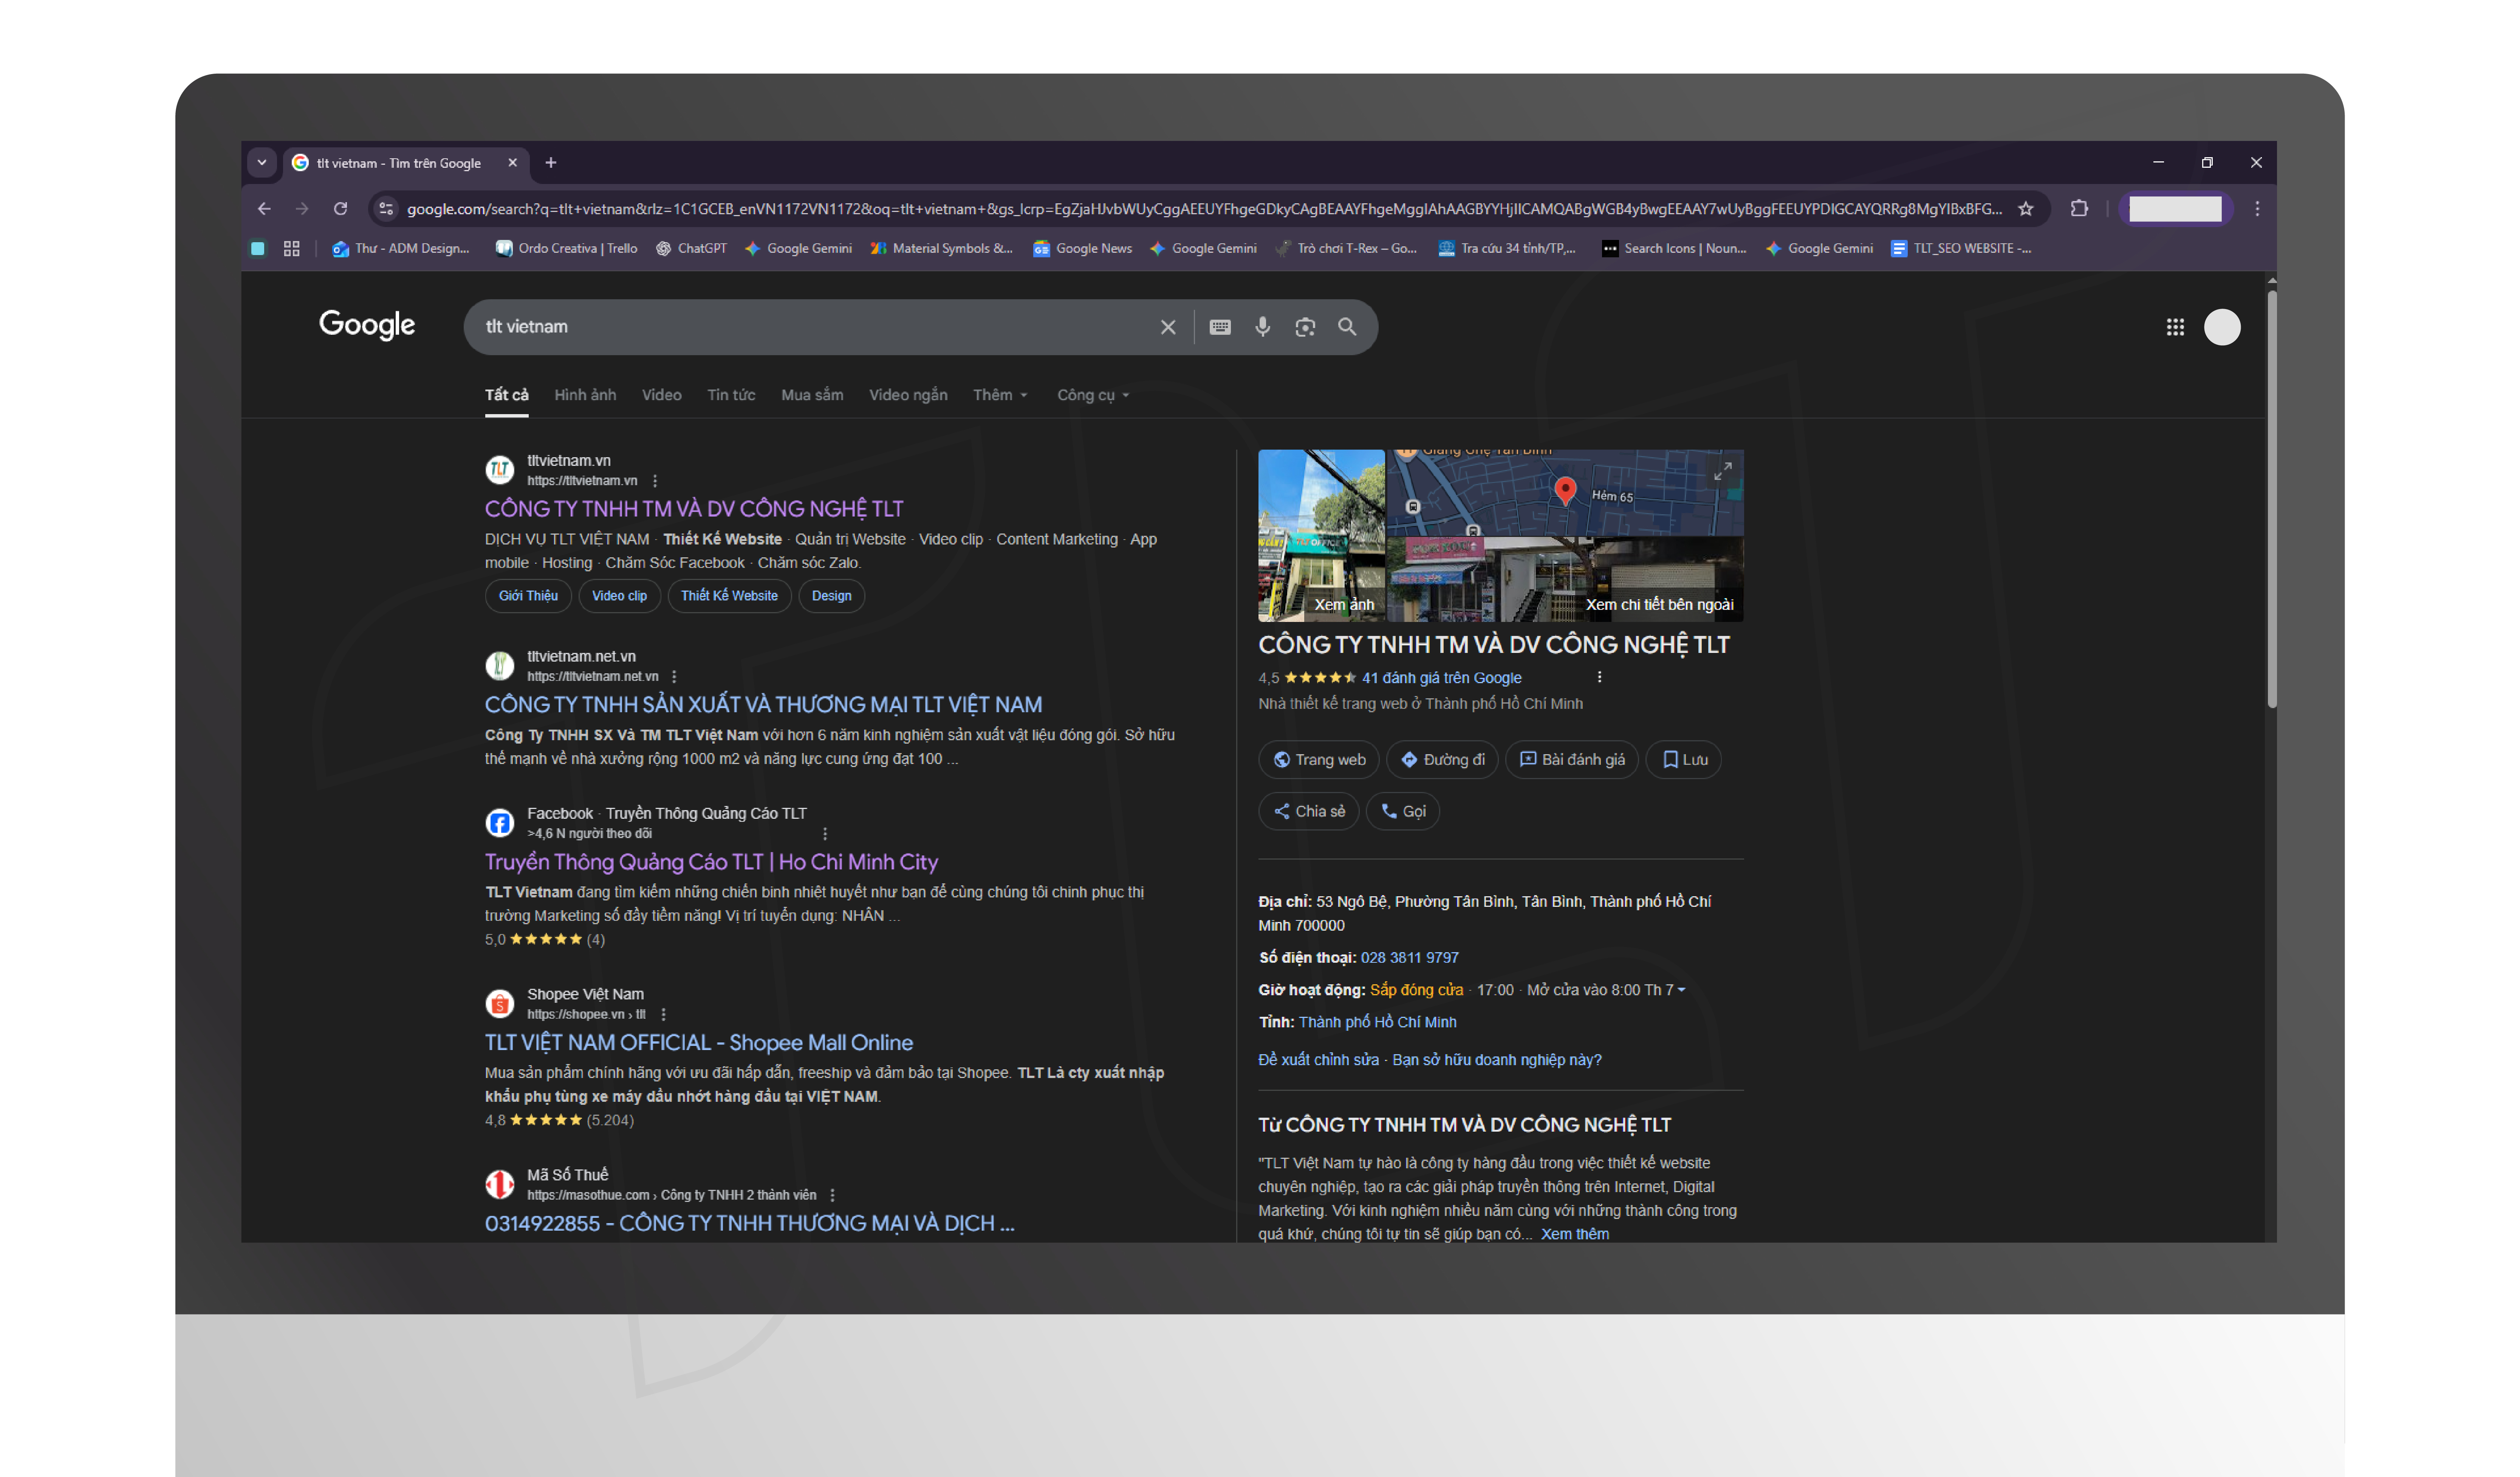Open the on-screen keyboard input tool

point(1220,327)
